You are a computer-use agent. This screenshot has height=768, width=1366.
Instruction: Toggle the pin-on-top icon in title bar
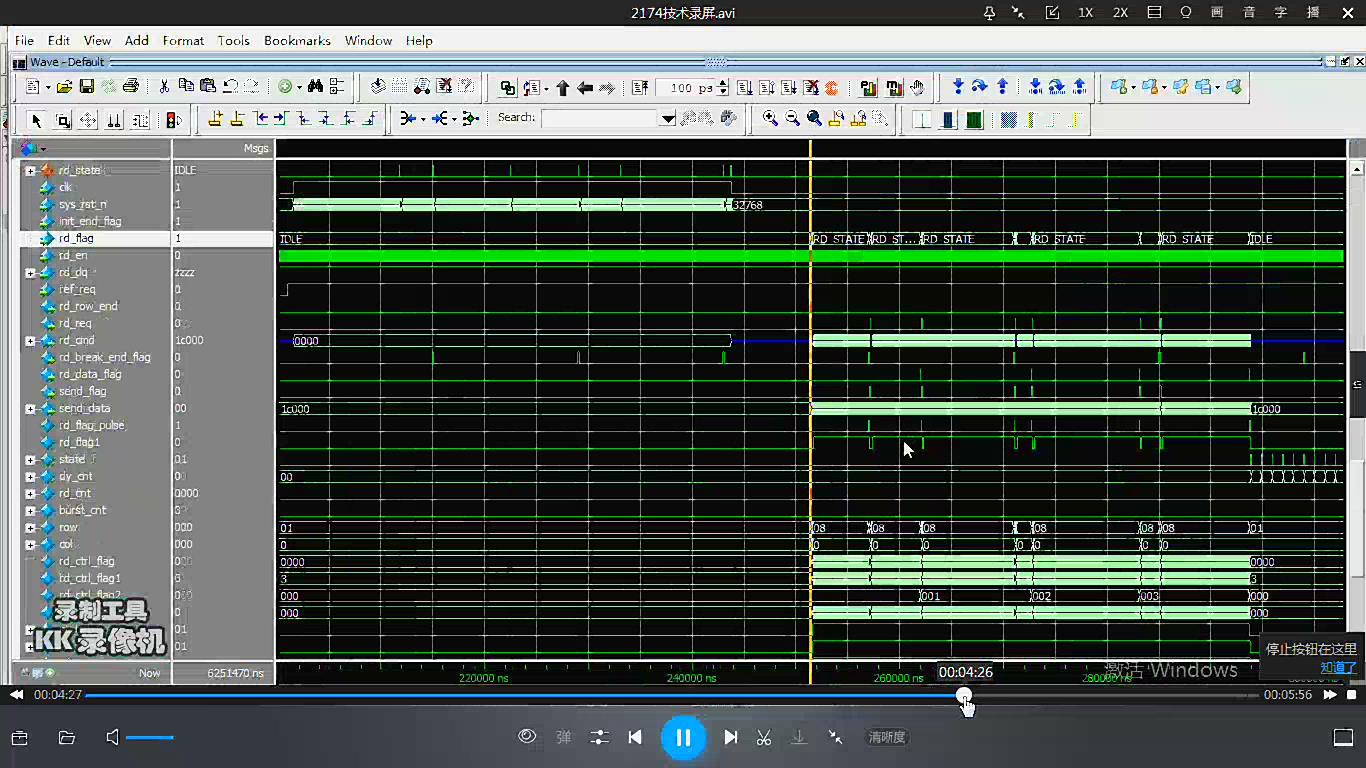pos(990,13)
